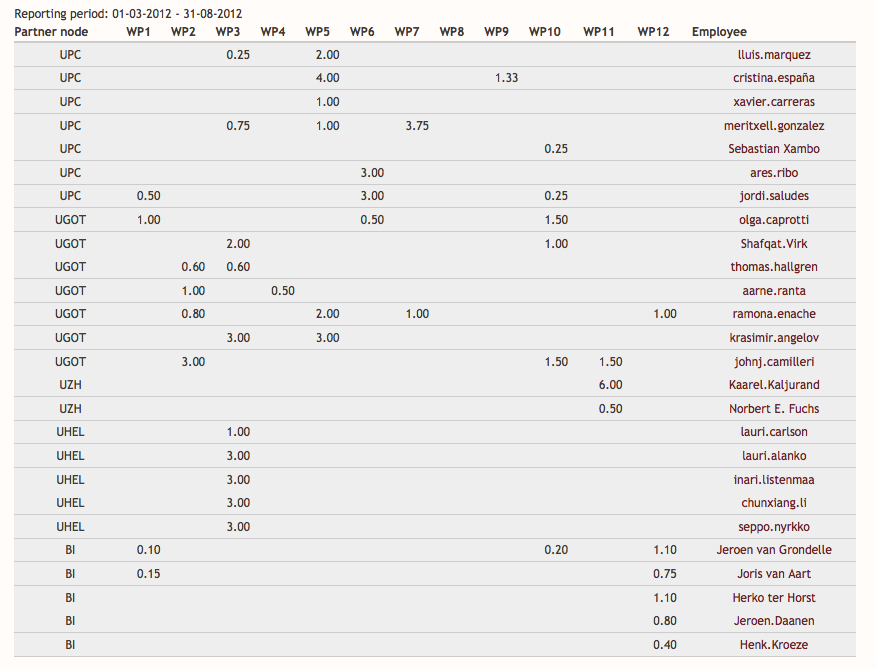Select WP12 value 1.00 in ramona.enache row
Screen dimensions: 876x669
664,314
